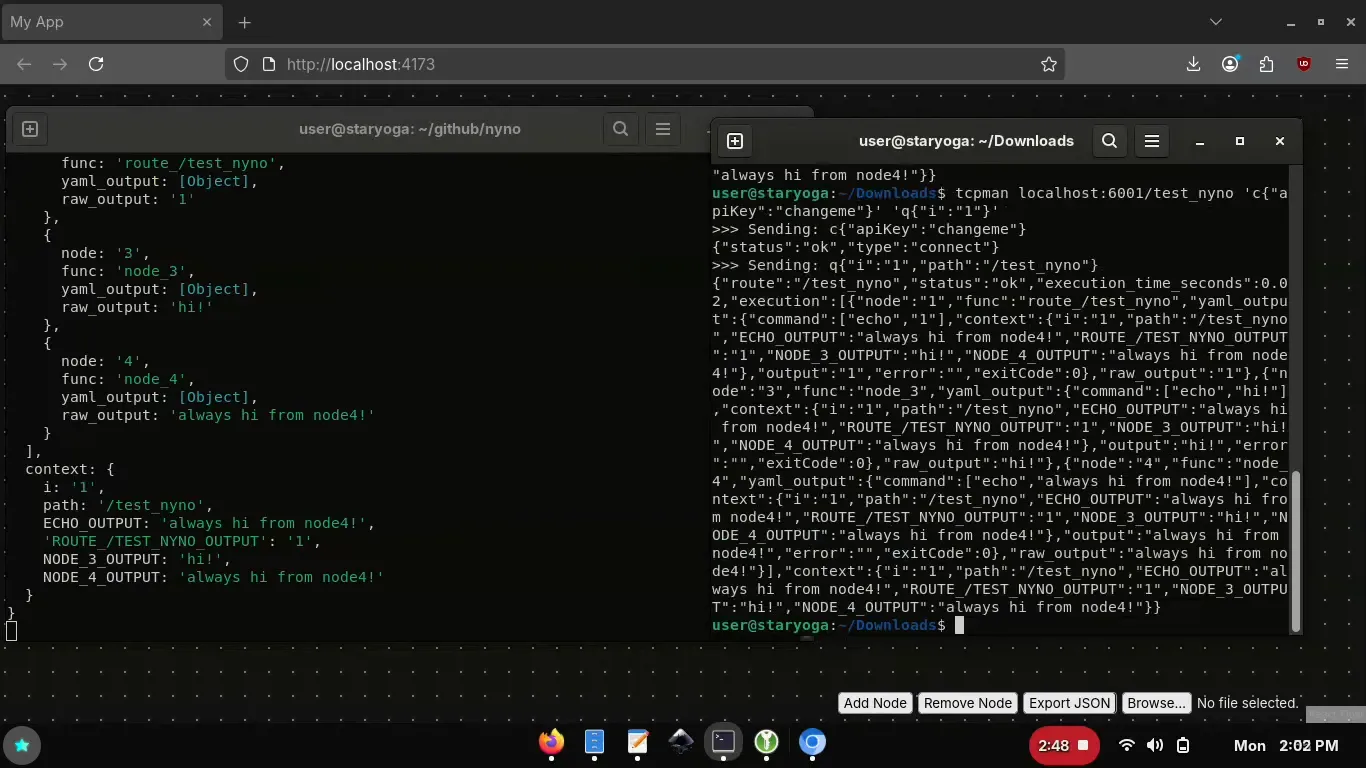Click the uBlock Origin extension icon

(x=1303, y=64)
